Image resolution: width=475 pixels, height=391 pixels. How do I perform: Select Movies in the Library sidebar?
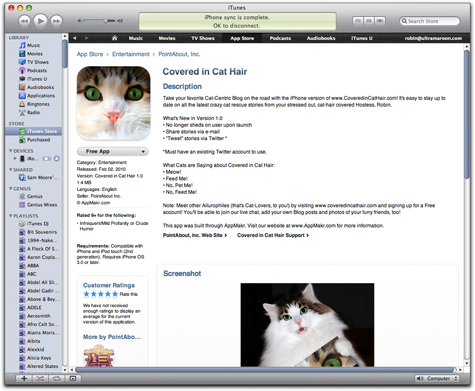tap(33, 53)
